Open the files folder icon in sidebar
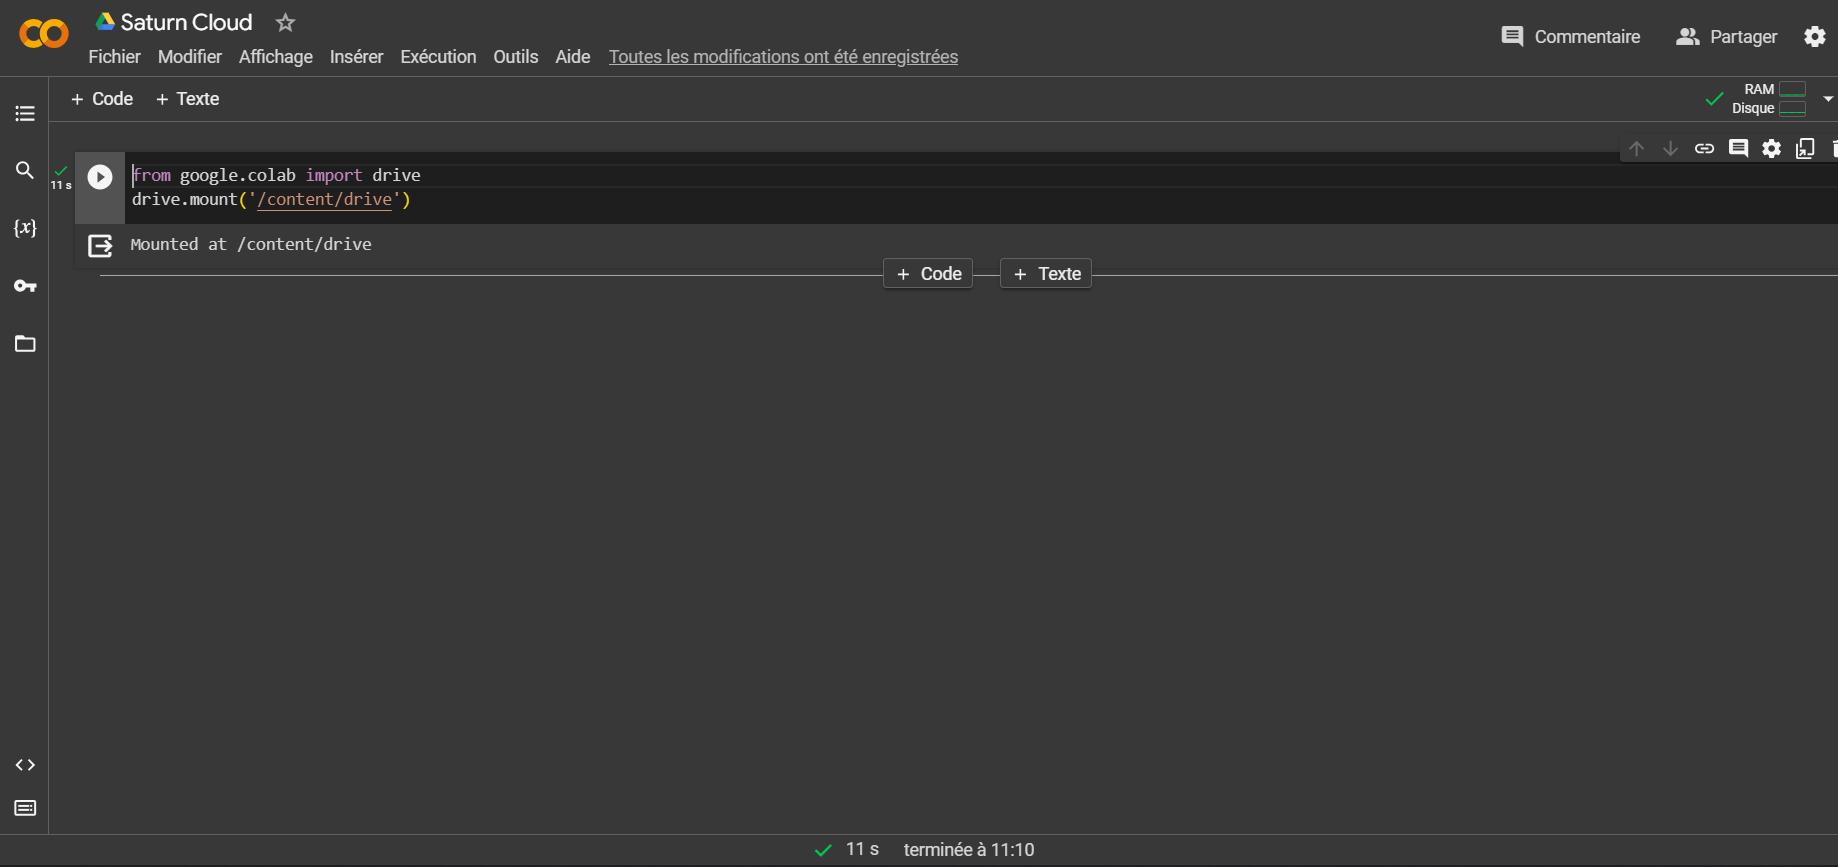The image size is (1838, 867). (25, 344)
